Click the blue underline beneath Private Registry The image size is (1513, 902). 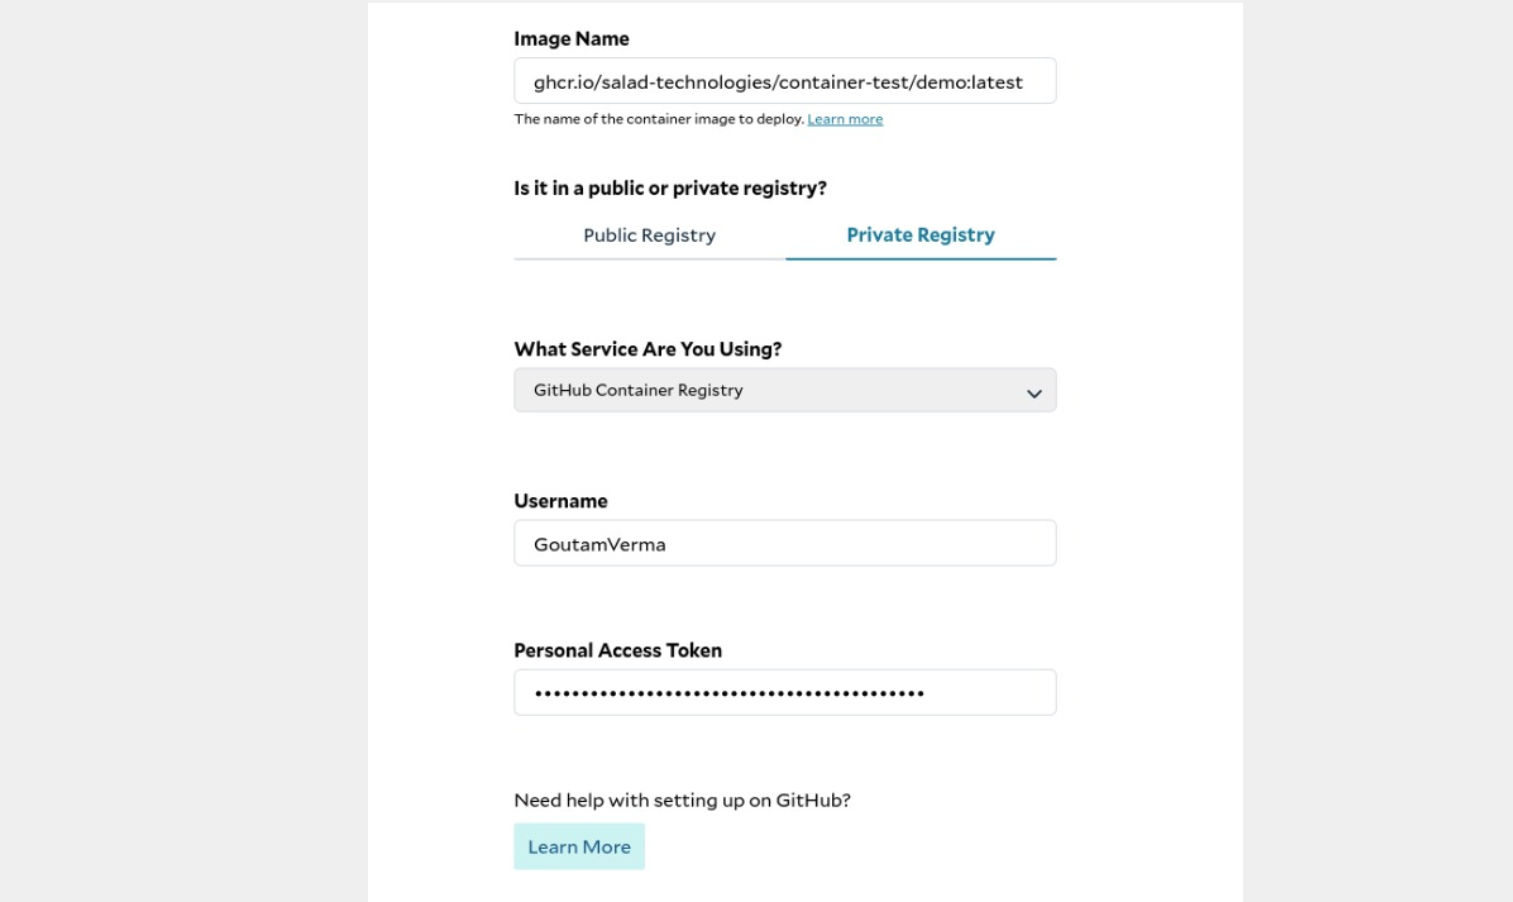(x=921, y=259)
